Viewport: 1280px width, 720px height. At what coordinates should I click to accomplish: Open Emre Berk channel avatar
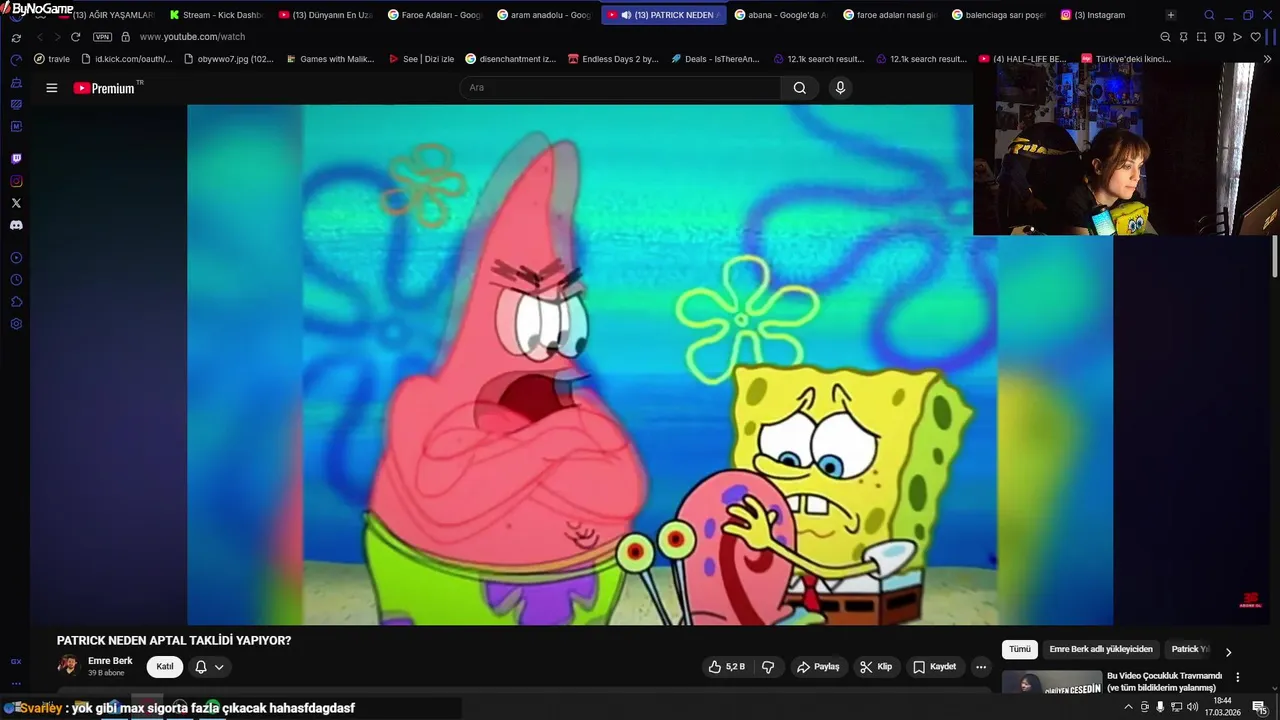coord(68,666)
